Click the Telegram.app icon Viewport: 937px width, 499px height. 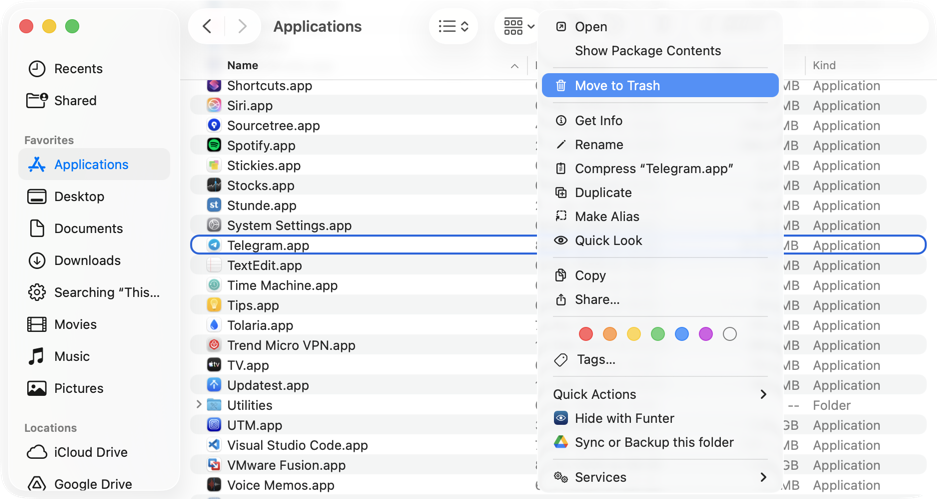tap(214, 245)
